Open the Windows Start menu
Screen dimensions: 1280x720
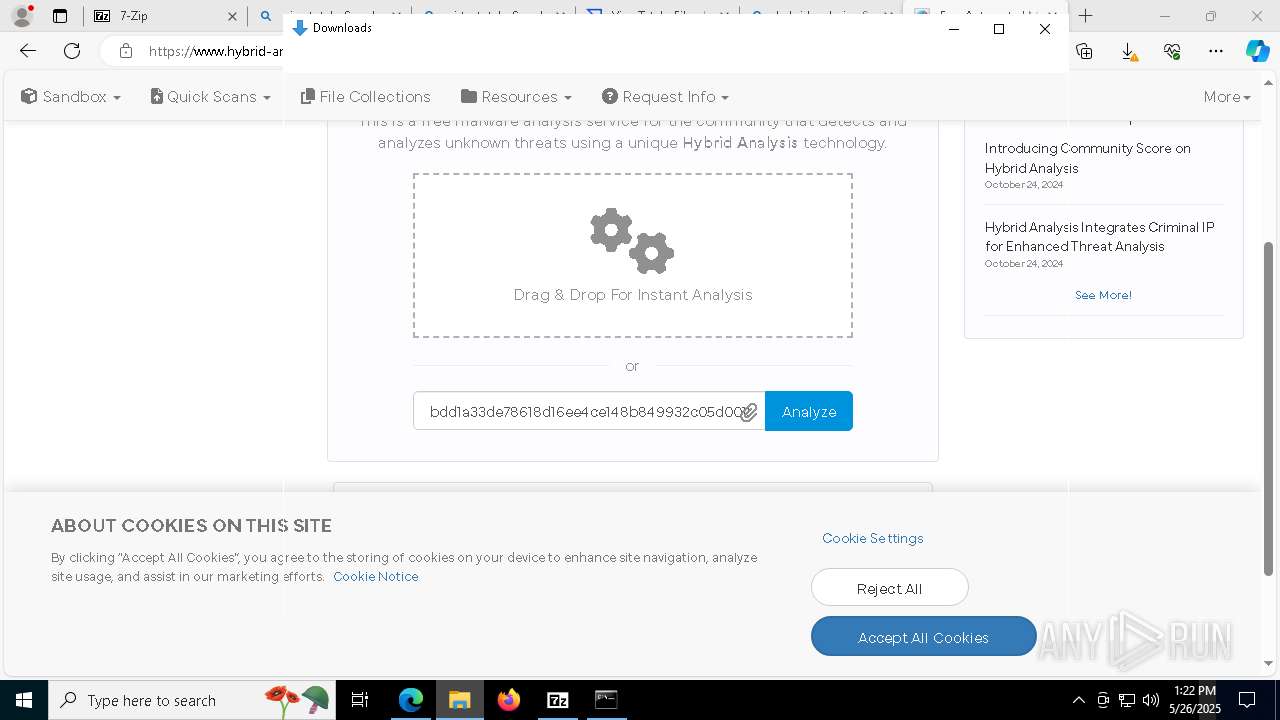click(24, 700)
